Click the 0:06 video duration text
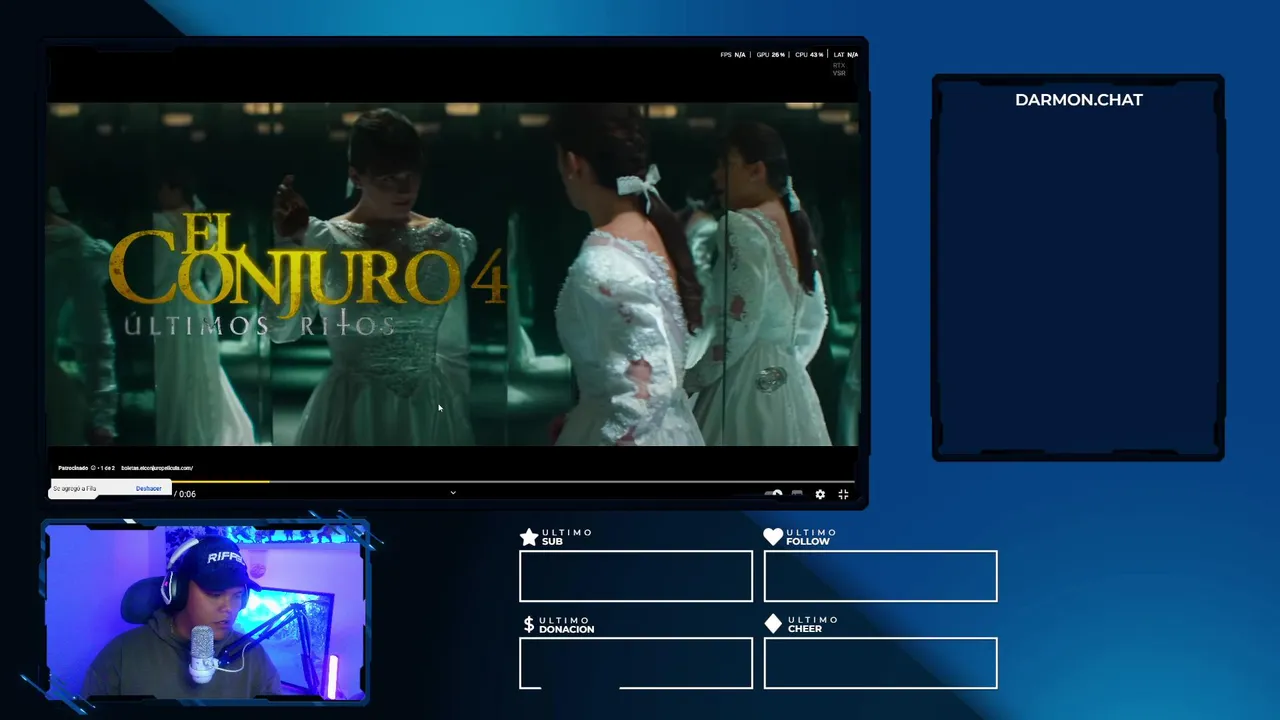Image resolution: width=1280 pixels, height=720 pixels. pyautogui.click(x=187, y=494)
